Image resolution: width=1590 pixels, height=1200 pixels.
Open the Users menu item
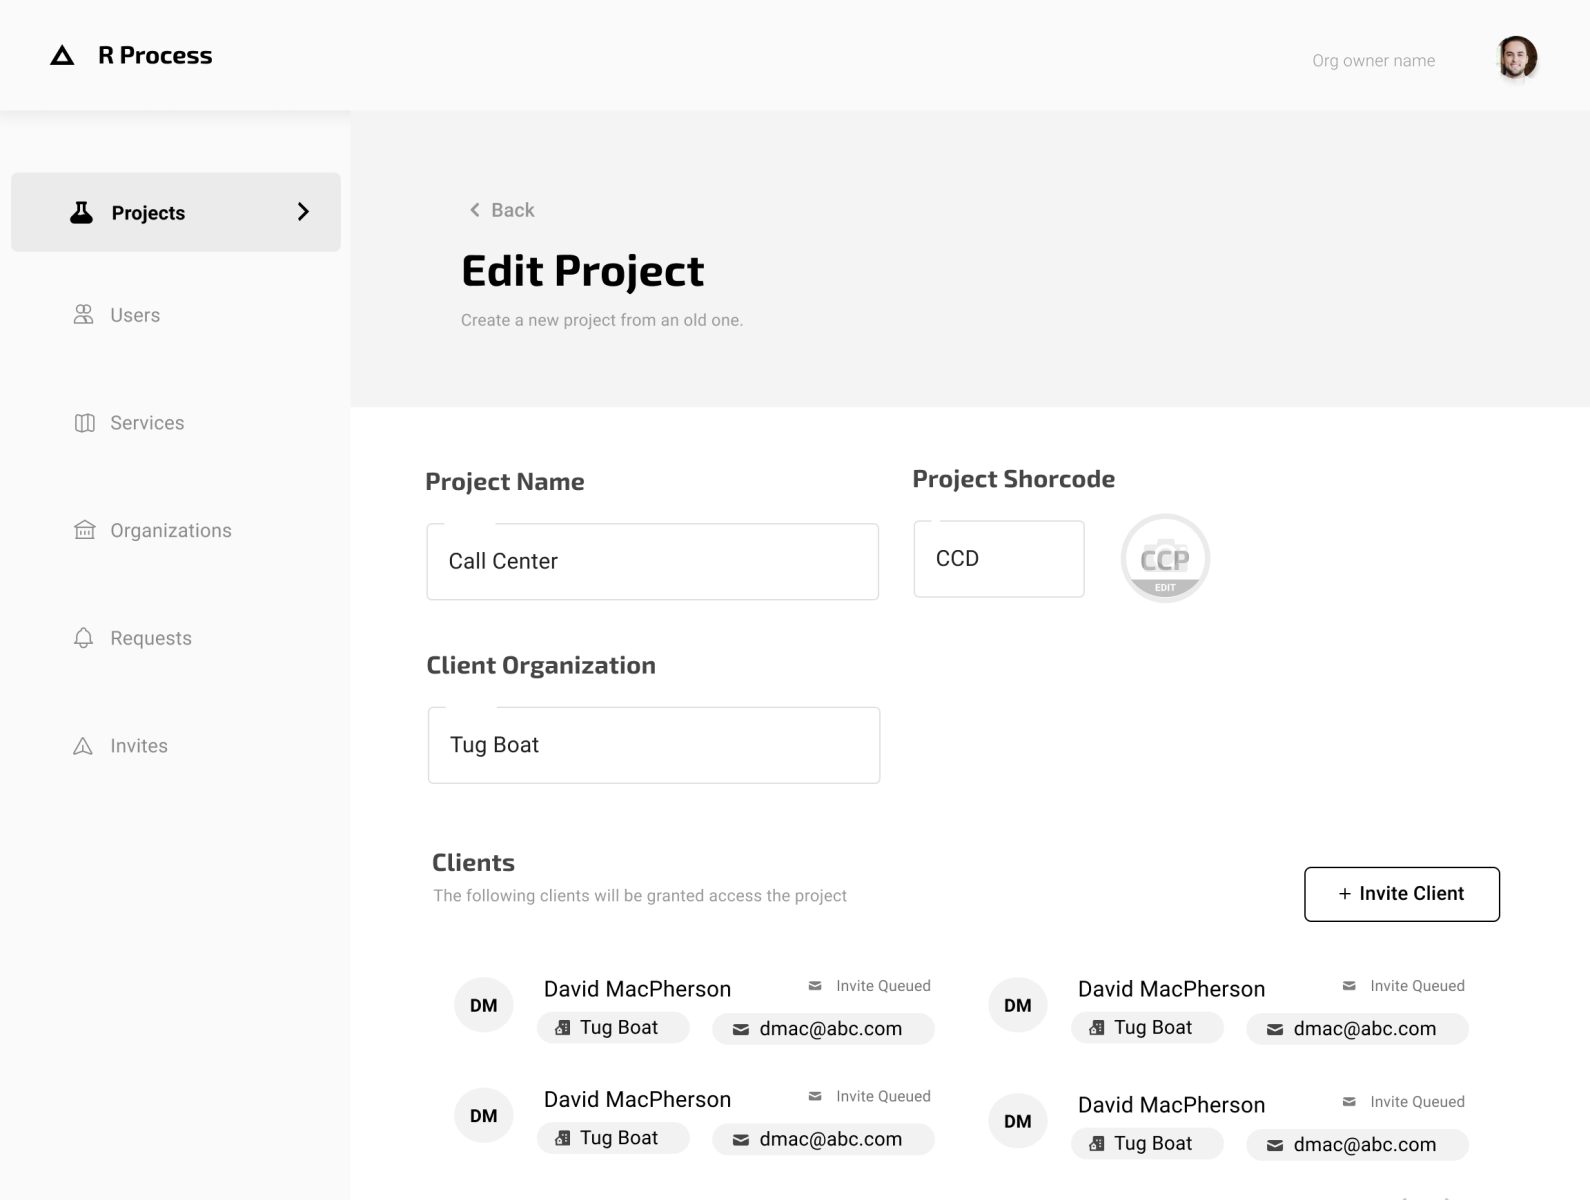(135, 315)
